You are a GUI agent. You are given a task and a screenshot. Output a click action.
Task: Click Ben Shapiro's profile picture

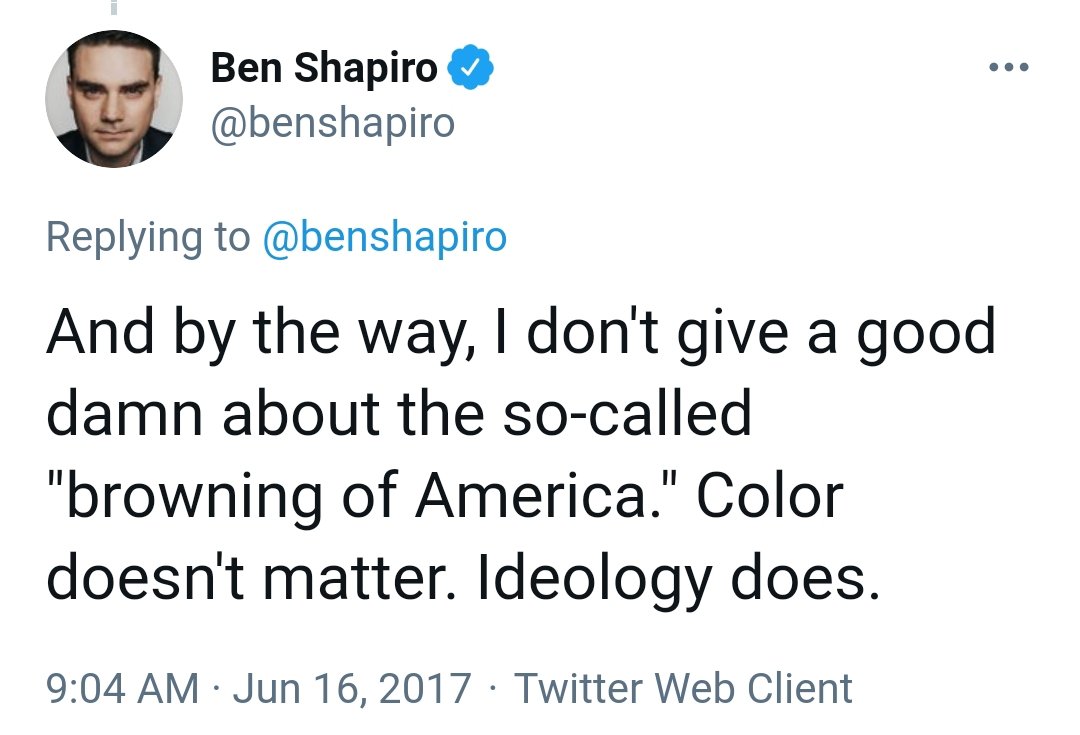pyautogui.click(x=114, y=99)
